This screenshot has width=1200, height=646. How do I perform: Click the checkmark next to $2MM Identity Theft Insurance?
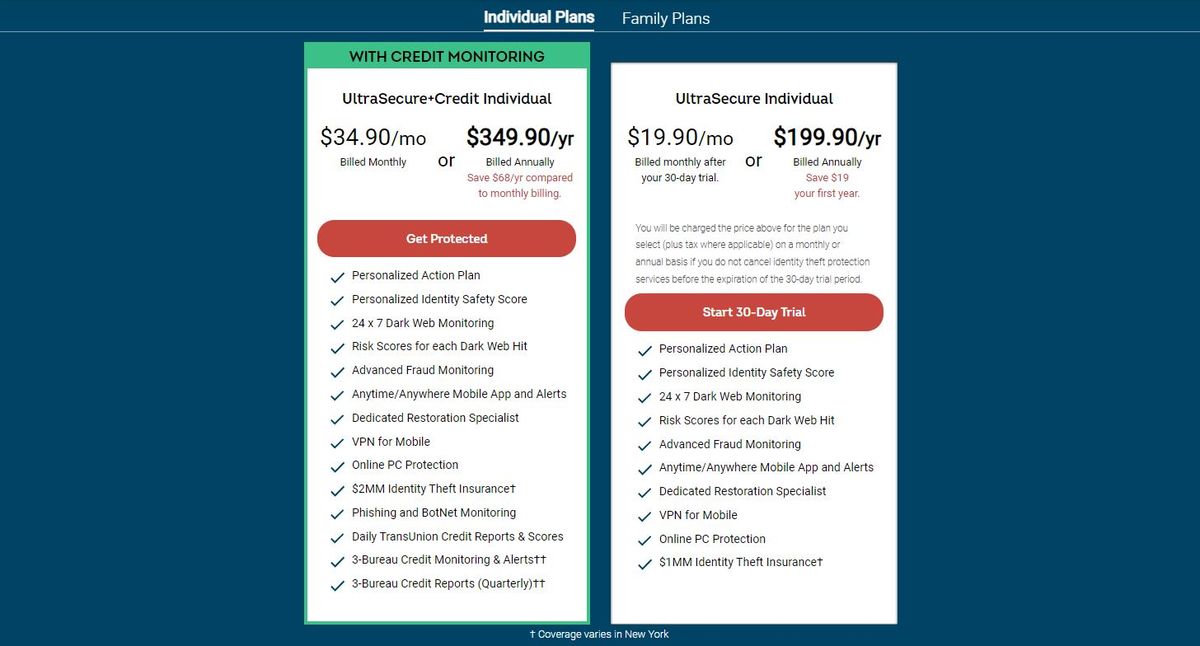pos(337,490)
